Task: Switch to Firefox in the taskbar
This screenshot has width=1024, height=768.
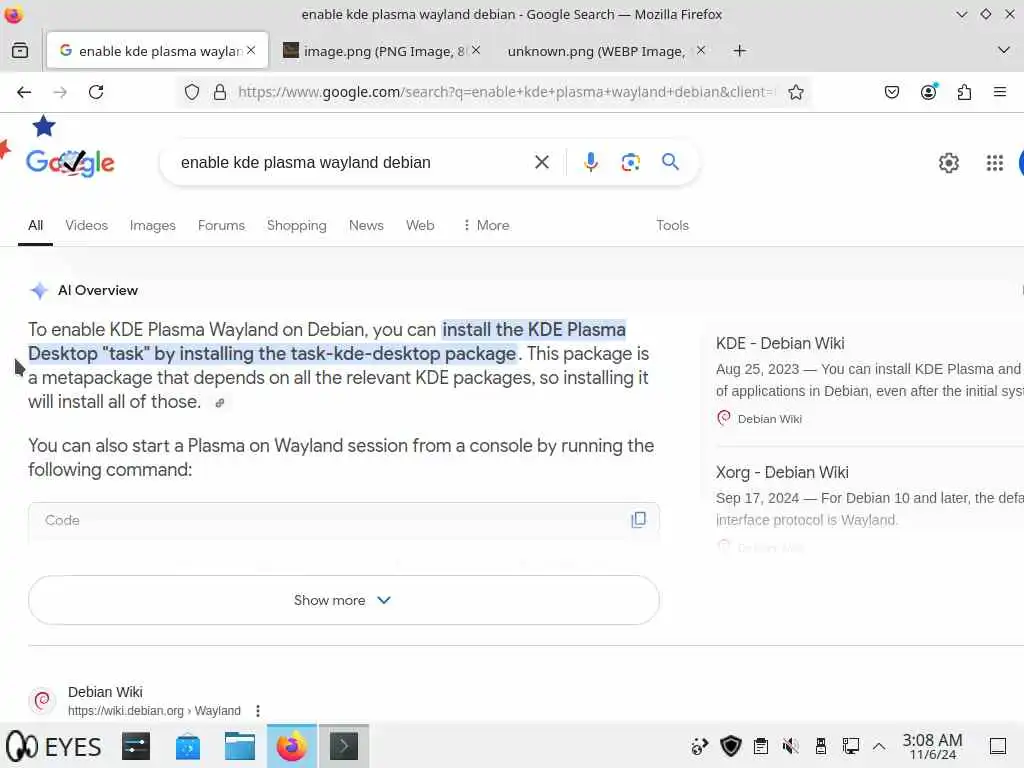Action: pos(291,746)
